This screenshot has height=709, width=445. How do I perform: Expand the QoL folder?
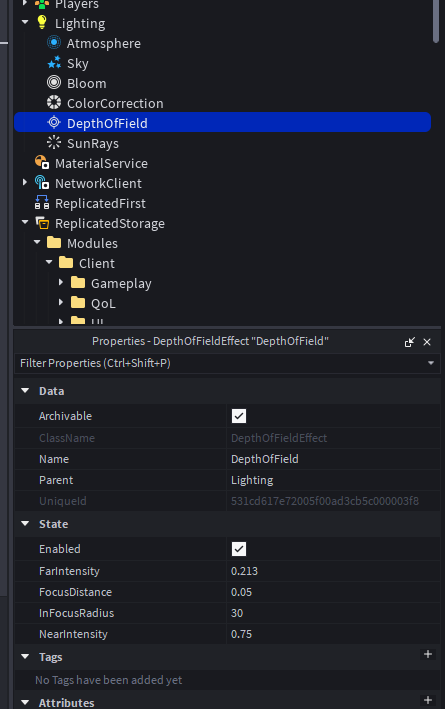pyautogui.click(x=61, y=302)
